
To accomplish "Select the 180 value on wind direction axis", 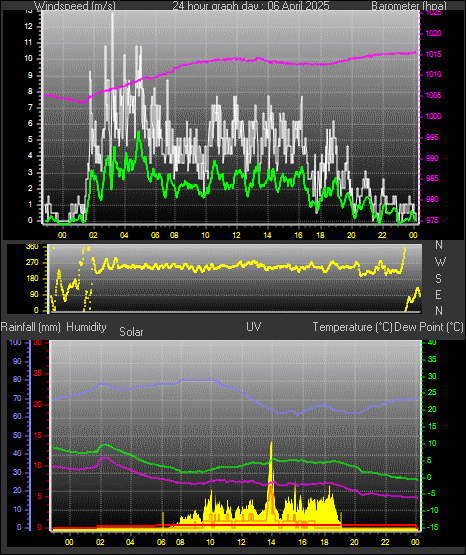I will point(32,279).
